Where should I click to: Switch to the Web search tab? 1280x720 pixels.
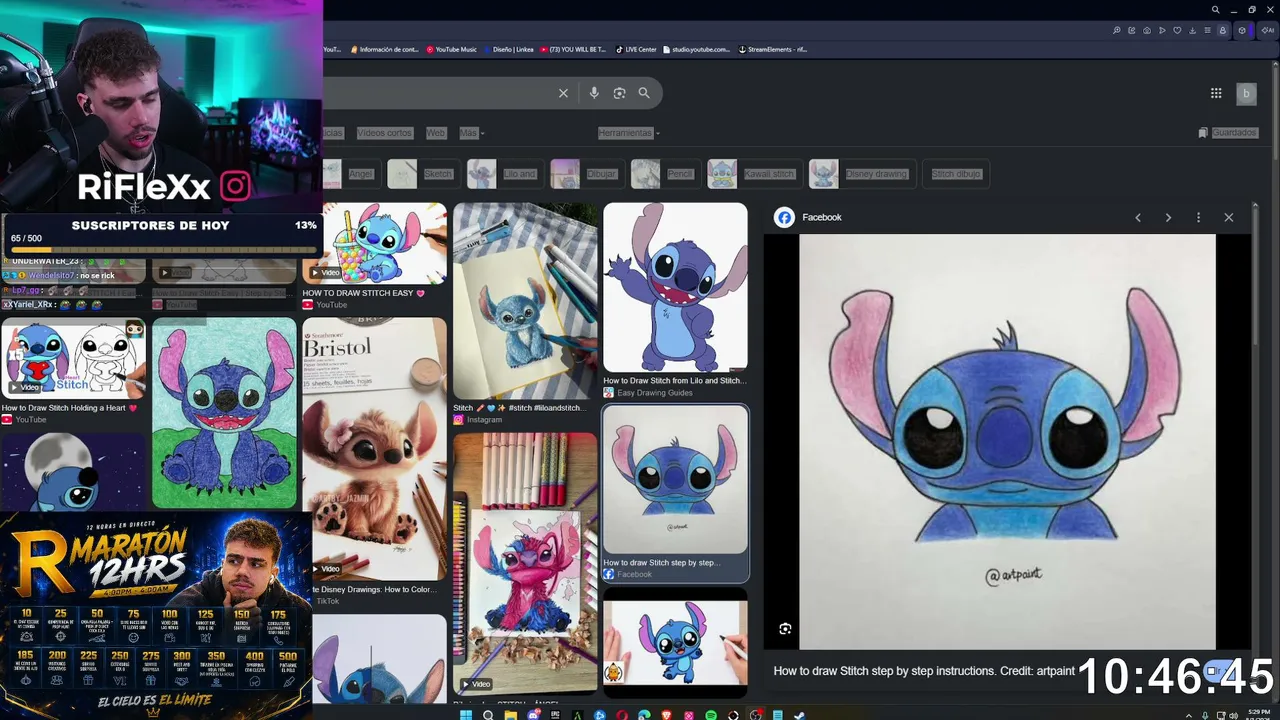(436, 133)
